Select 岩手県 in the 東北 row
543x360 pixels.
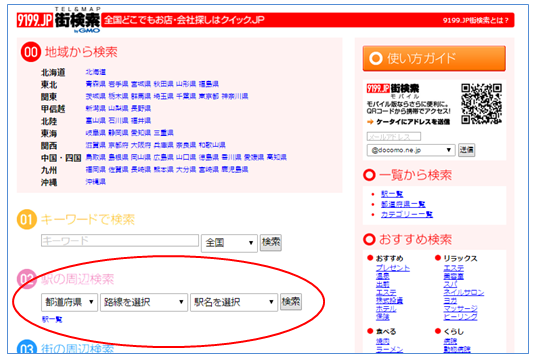[118, 84]
